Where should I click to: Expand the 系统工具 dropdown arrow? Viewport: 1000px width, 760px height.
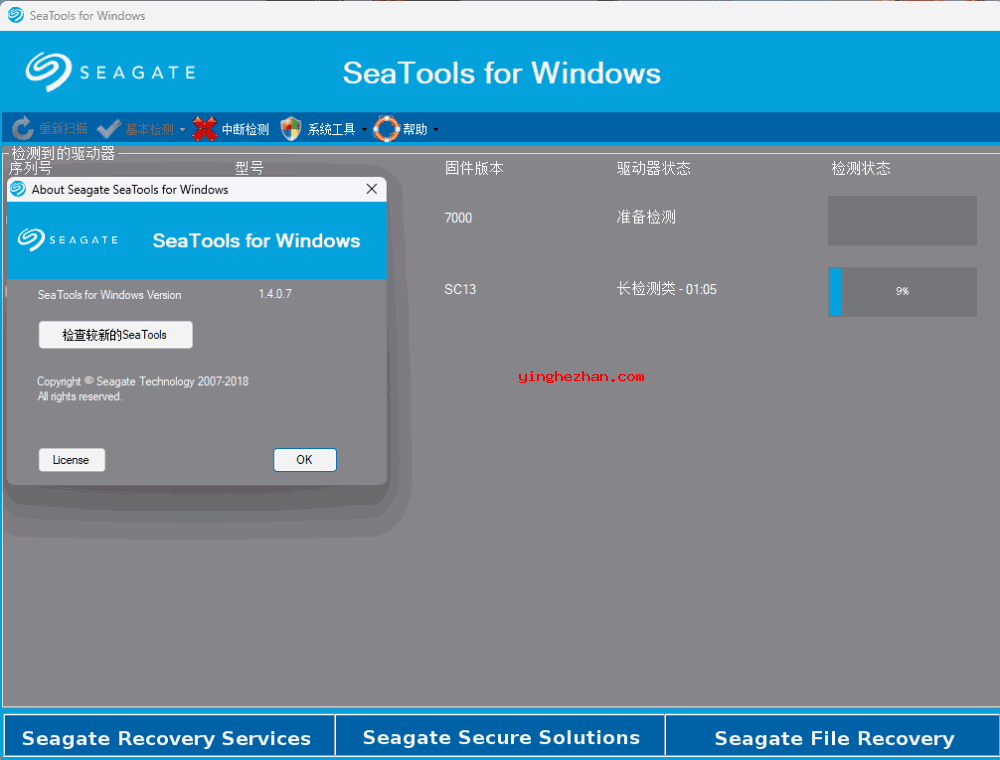coord(364,129)
